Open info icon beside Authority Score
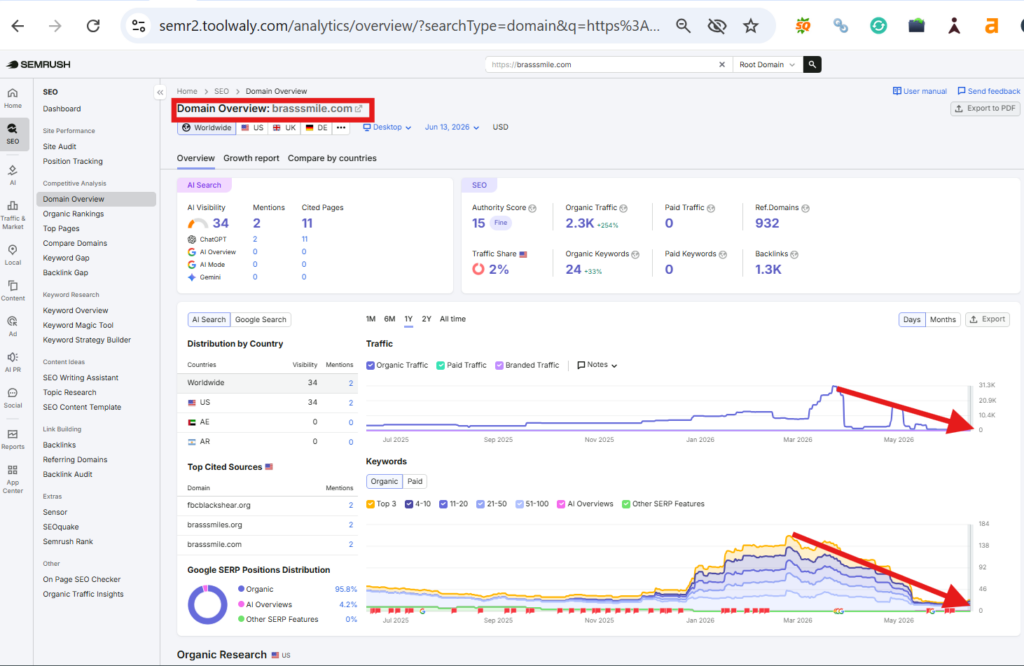Screen dimensions: 1024x666 coord(532,208)
